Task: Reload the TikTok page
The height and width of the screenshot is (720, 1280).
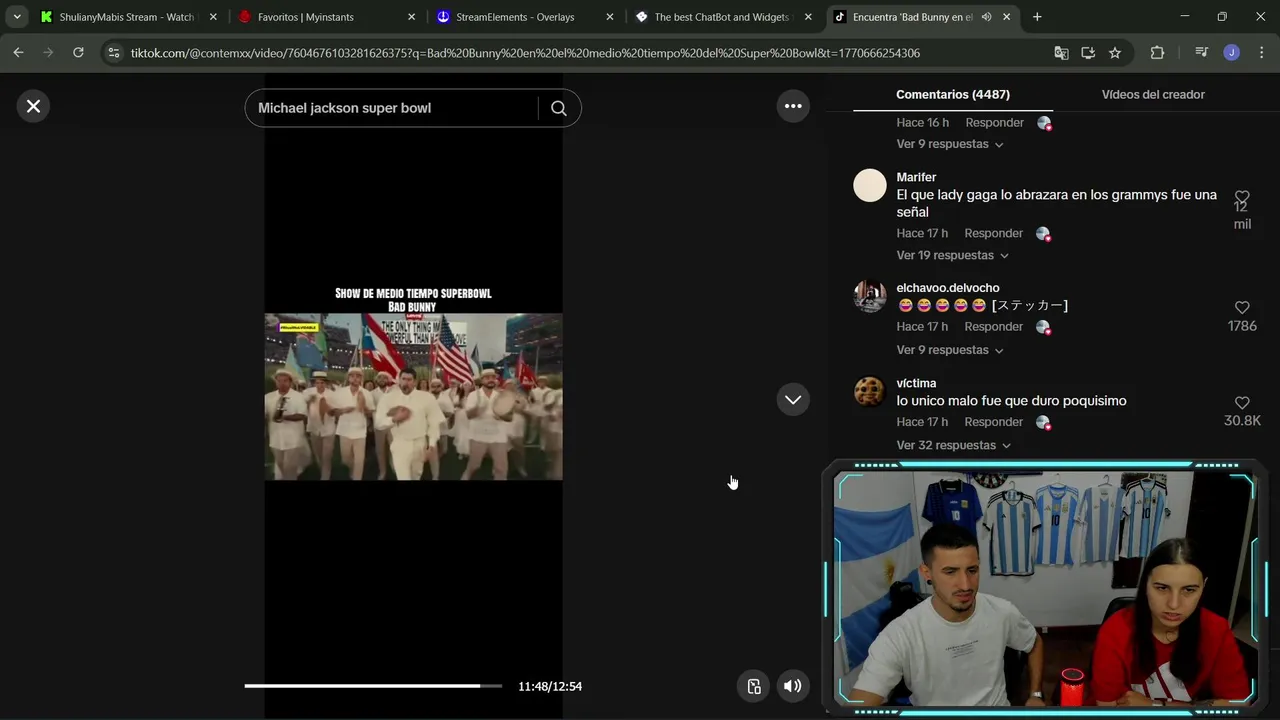Action: point(78,52)
